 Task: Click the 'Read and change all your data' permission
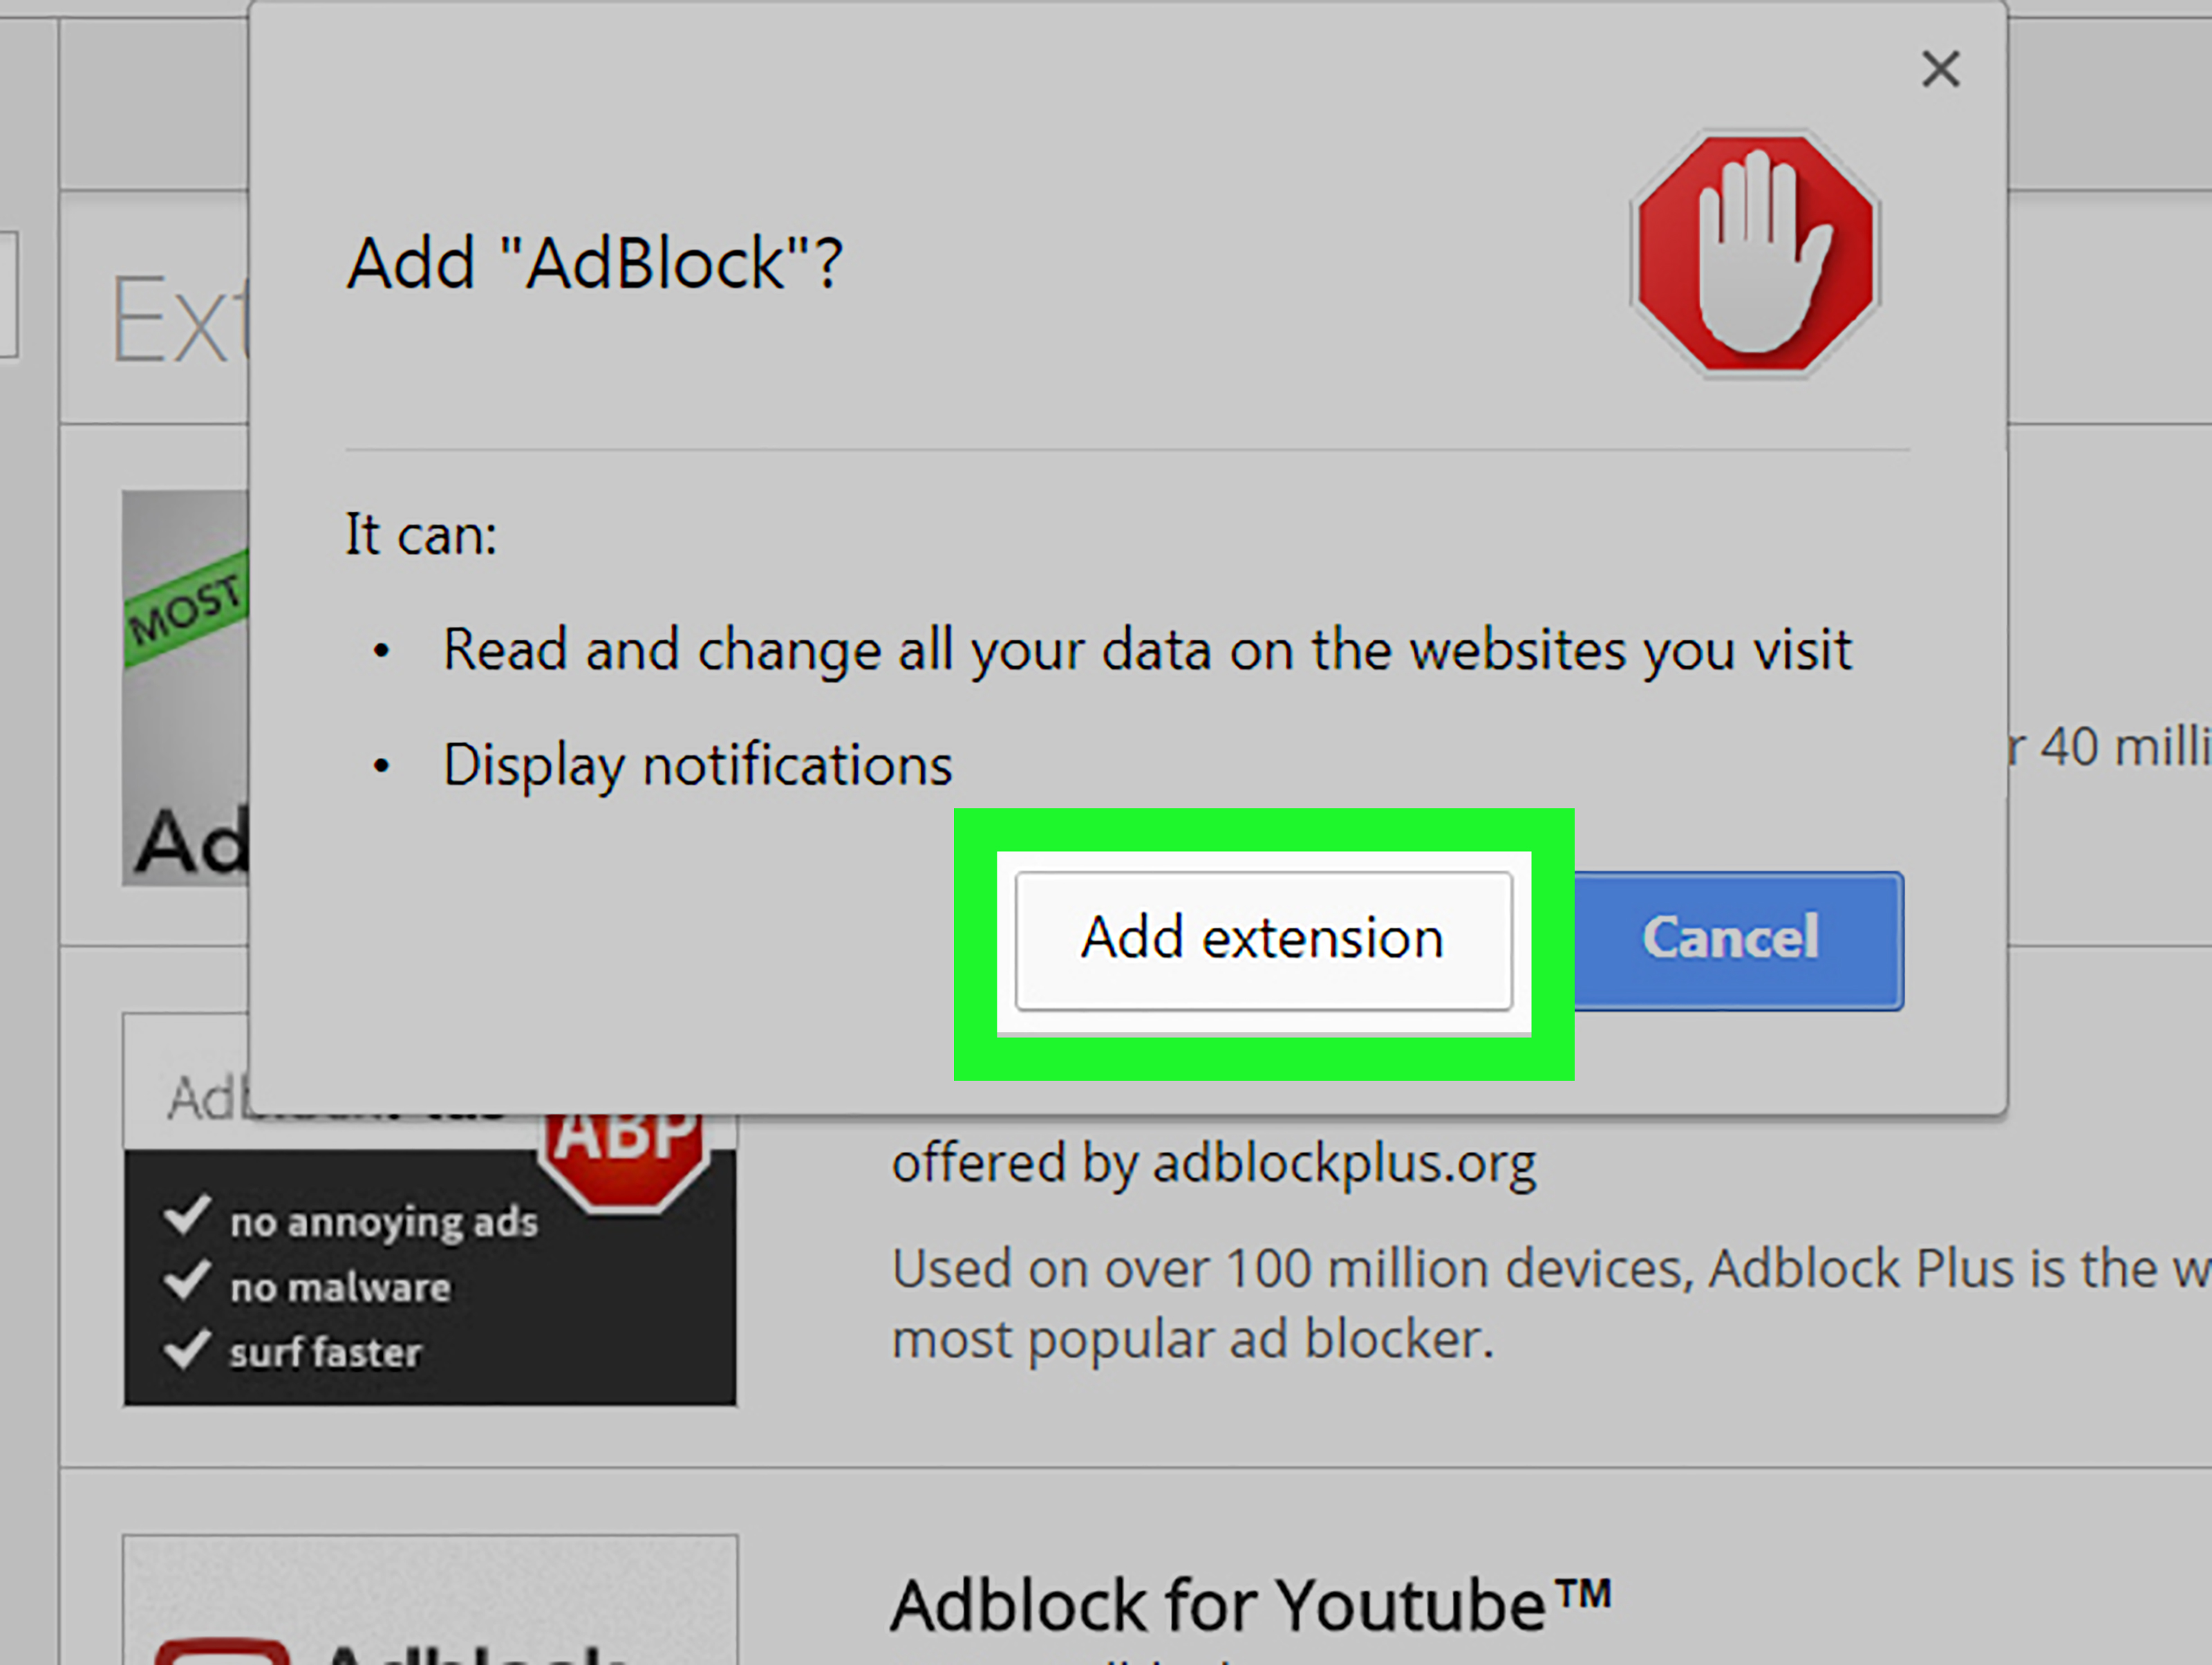(1147, 651)
